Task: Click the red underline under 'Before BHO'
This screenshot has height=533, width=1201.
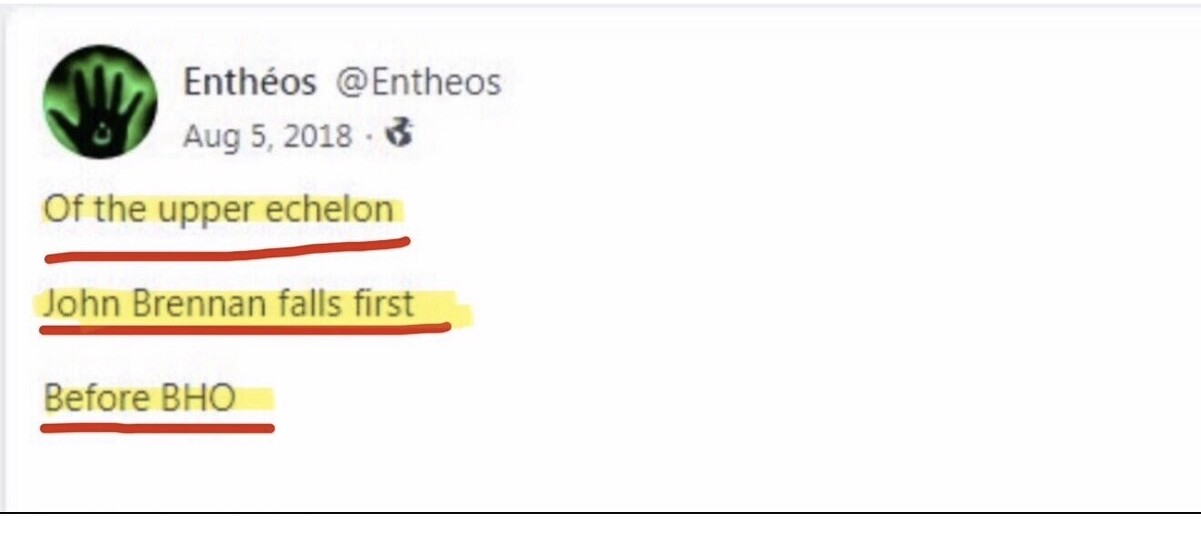Action: coord(157,427)
